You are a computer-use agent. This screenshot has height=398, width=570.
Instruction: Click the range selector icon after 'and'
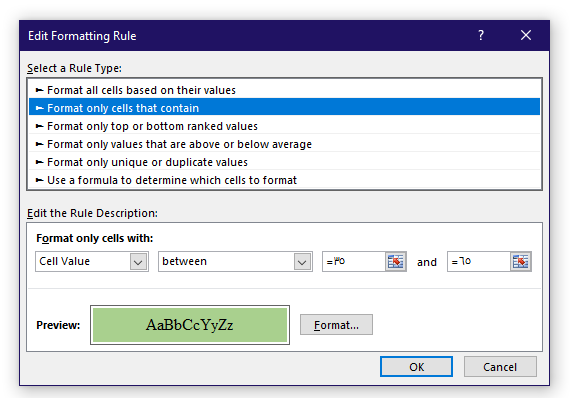pyautogui.click(x=521, y=261)
